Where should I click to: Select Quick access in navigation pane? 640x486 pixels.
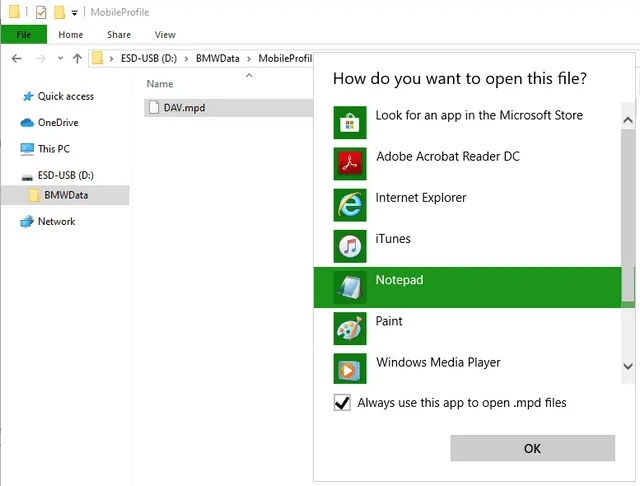click(66, 96)
